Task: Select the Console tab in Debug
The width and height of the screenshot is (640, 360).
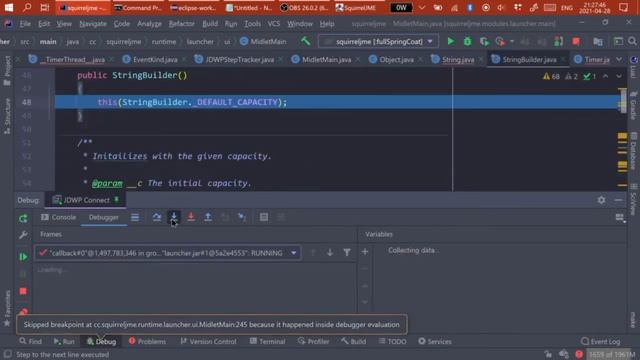Action: [59, 217]
